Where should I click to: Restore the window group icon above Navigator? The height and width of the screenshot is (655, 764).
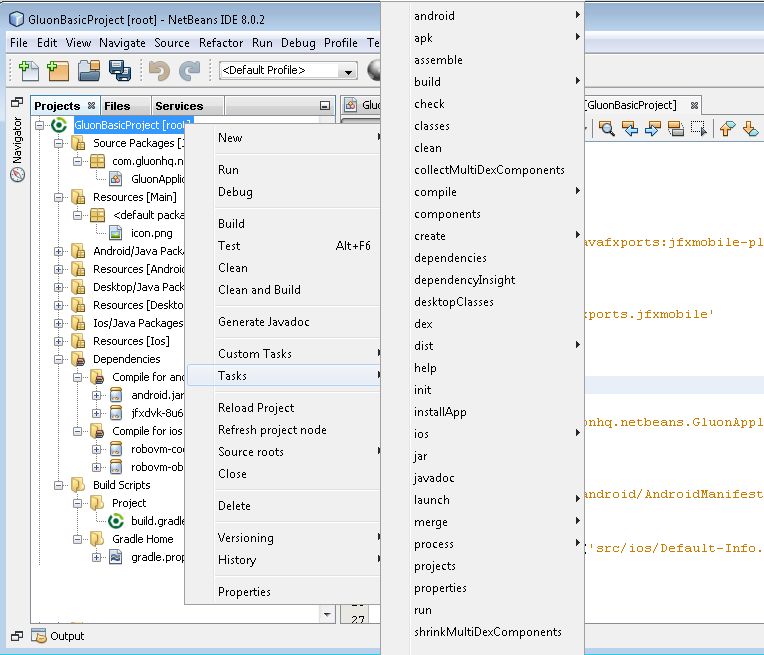17,102
